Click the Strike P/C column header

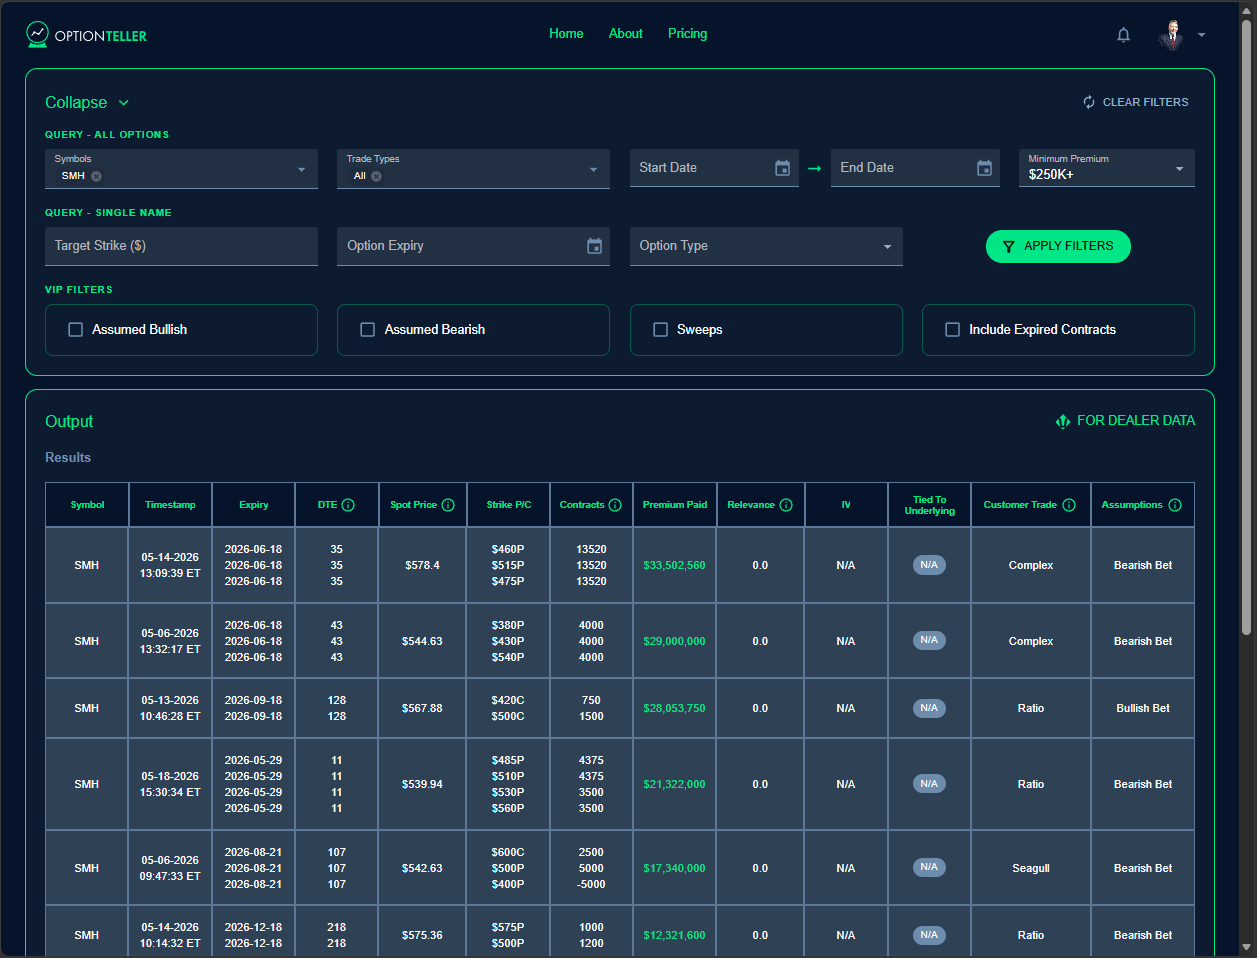(509, 505)
